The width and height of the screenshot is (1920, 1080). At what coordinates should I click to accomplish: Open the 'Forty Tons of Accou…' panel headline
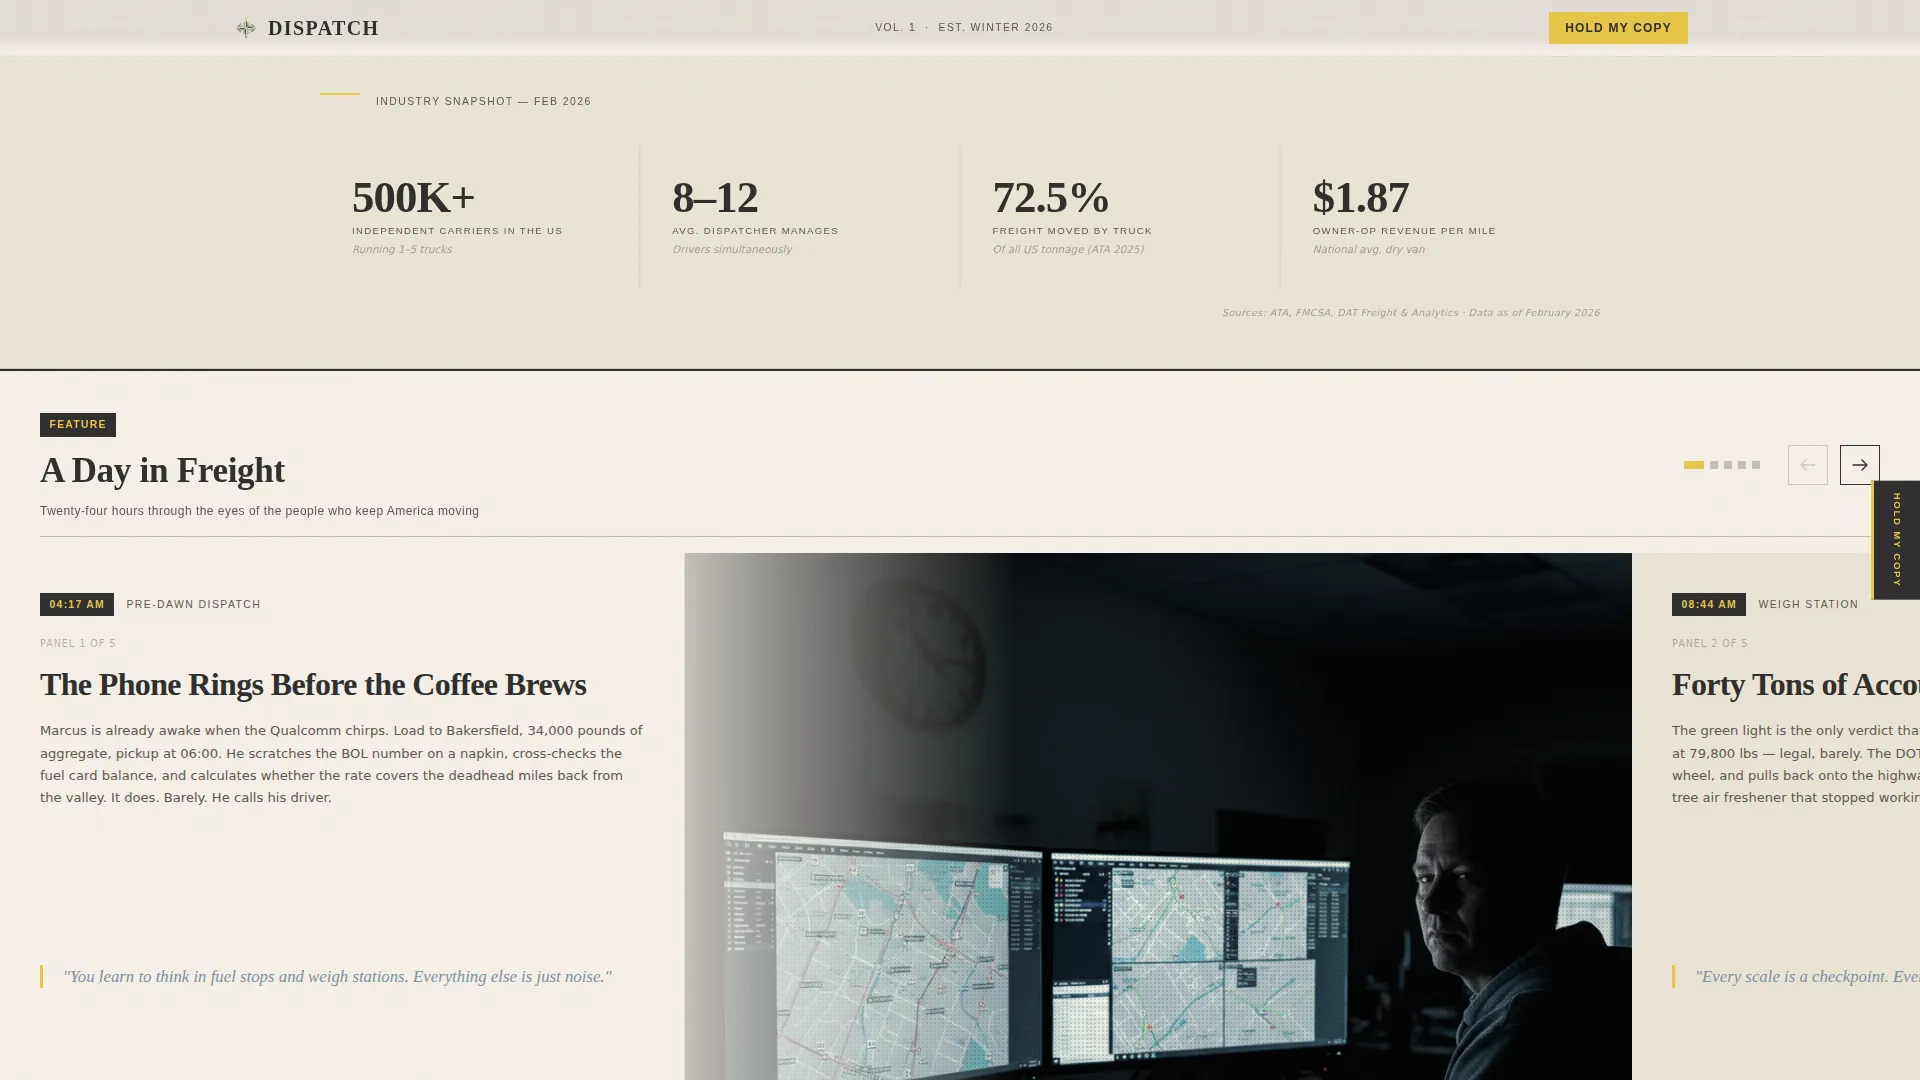1796,685
